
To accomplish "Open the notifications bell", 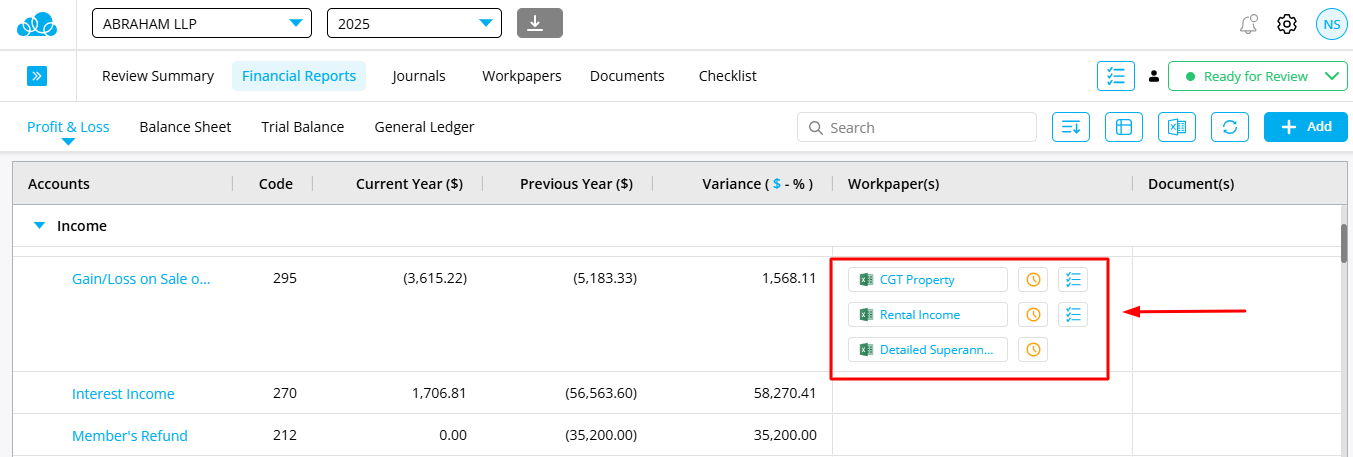I will click(x=1247, y=24).
